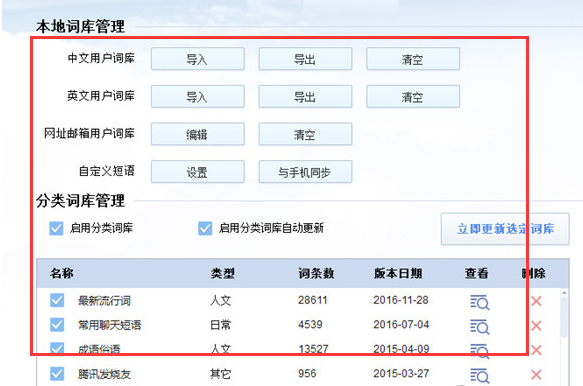Click 导入 for 英文用户词库
Viewport: 583px width, 386px height.
click(x=197, y=97)
